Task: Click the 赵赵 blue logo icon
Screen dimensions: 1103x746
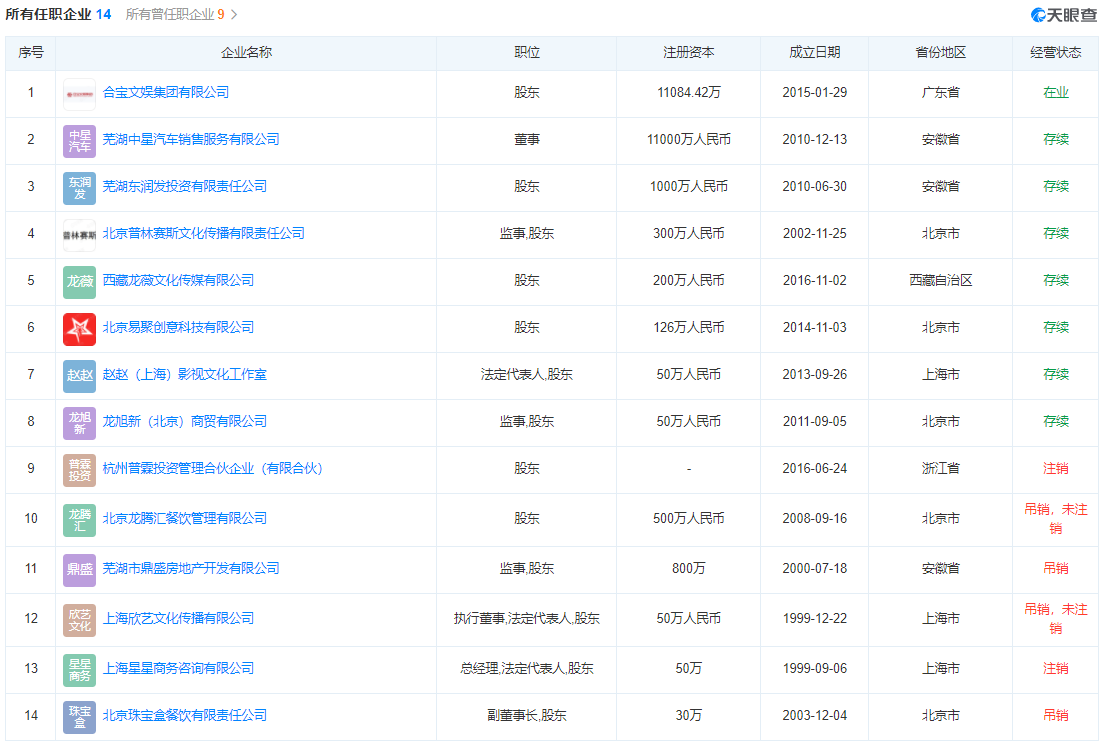Action: [x=79, y=376]
